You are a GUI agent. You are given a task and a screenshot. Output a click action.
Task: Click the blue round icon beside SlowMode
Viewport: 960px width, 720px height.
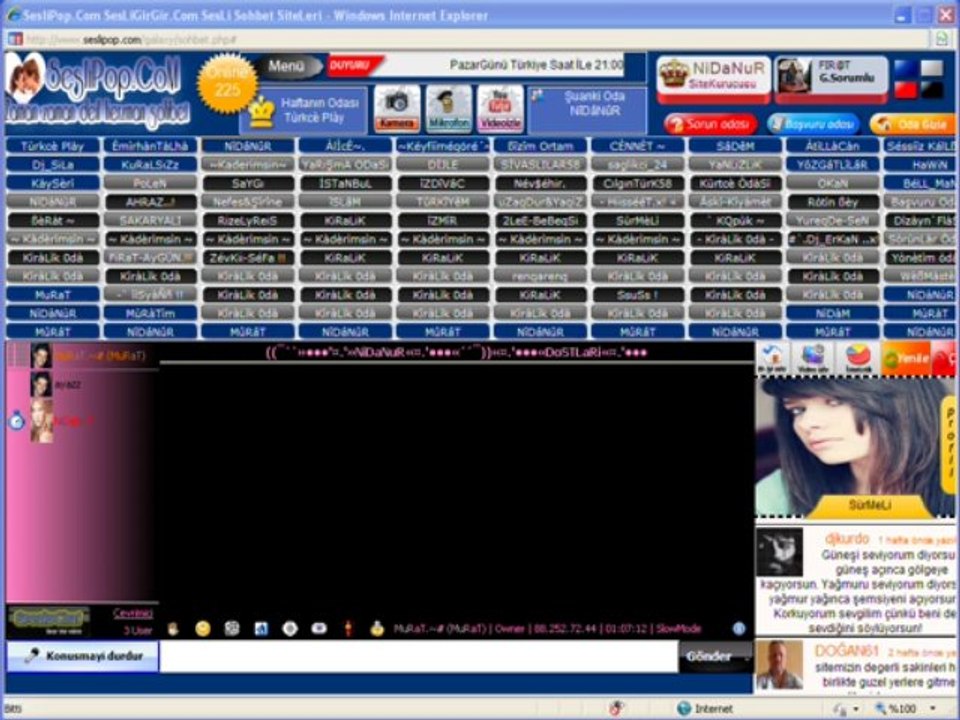(x=739, y=628)
